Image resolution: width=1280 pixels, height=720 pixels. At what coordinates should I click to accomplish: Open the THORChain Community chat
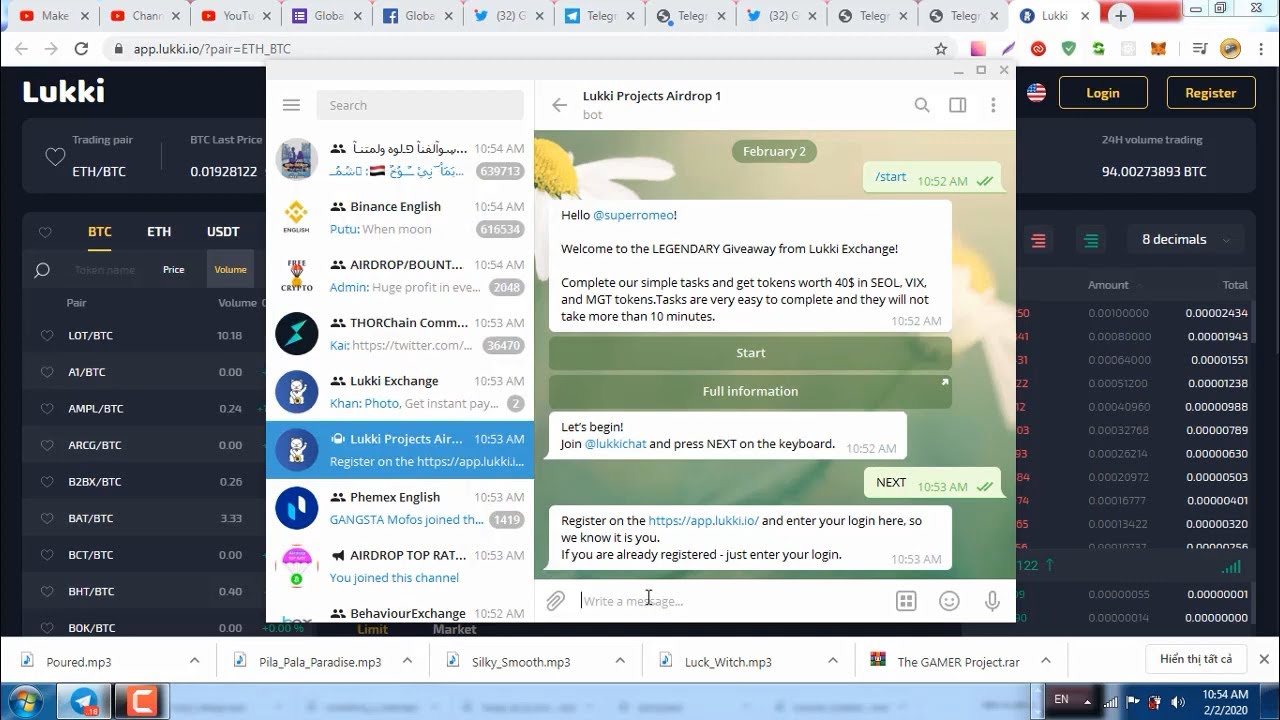coord(400,333)
